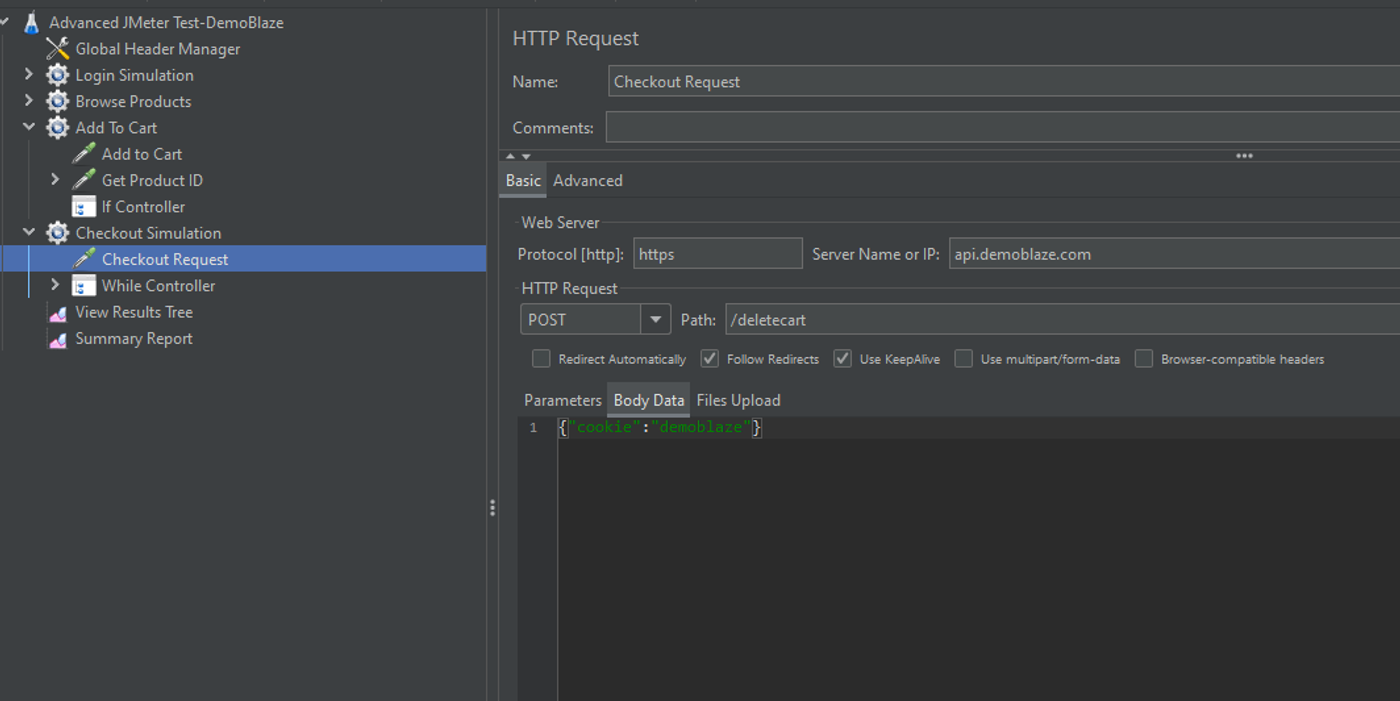This screenshot has height=701, width=1400.
Task: Click the test plan flask icon
Action: pyautogui.click(x=32, y=22)
